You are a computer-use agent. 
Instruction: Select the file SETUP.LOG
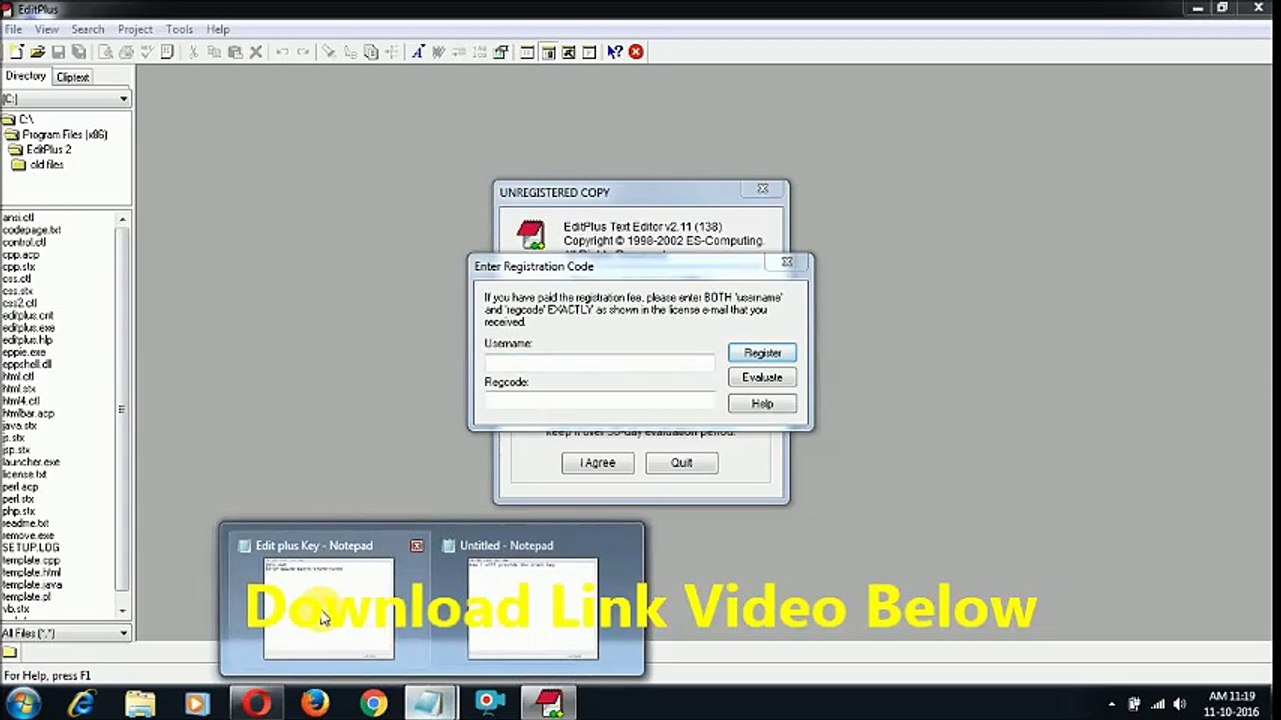30,548
